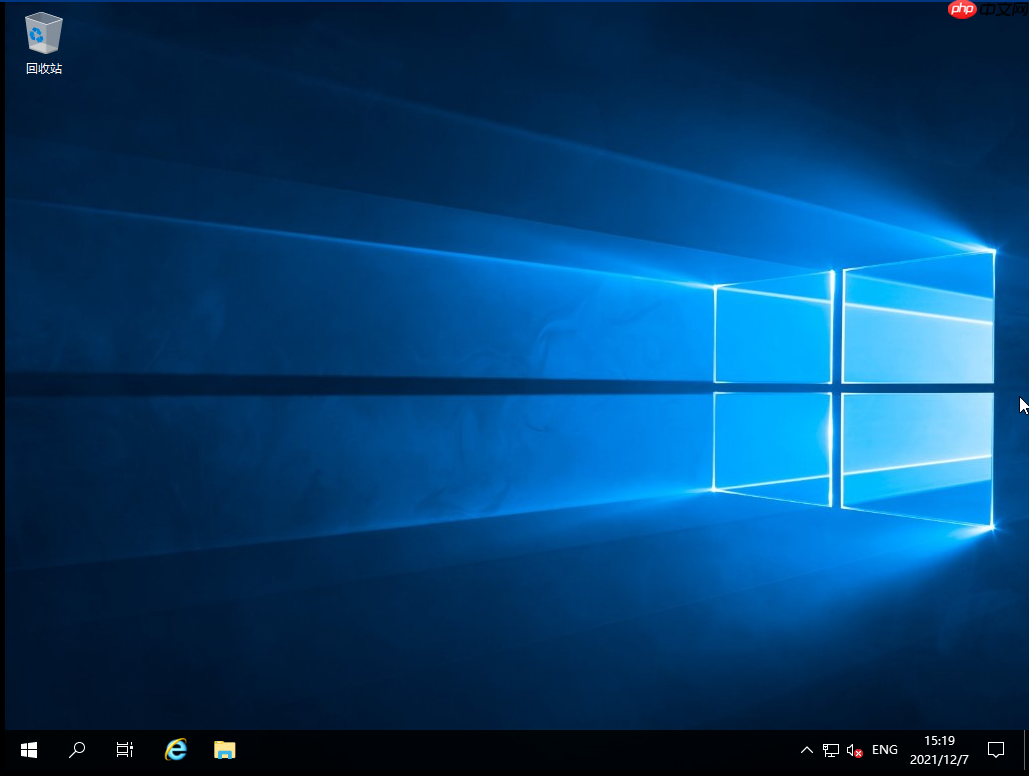This screenshot has height=776, width=1029.
Task: Switch input language from ENG
Action: click(x=885, y=750)
